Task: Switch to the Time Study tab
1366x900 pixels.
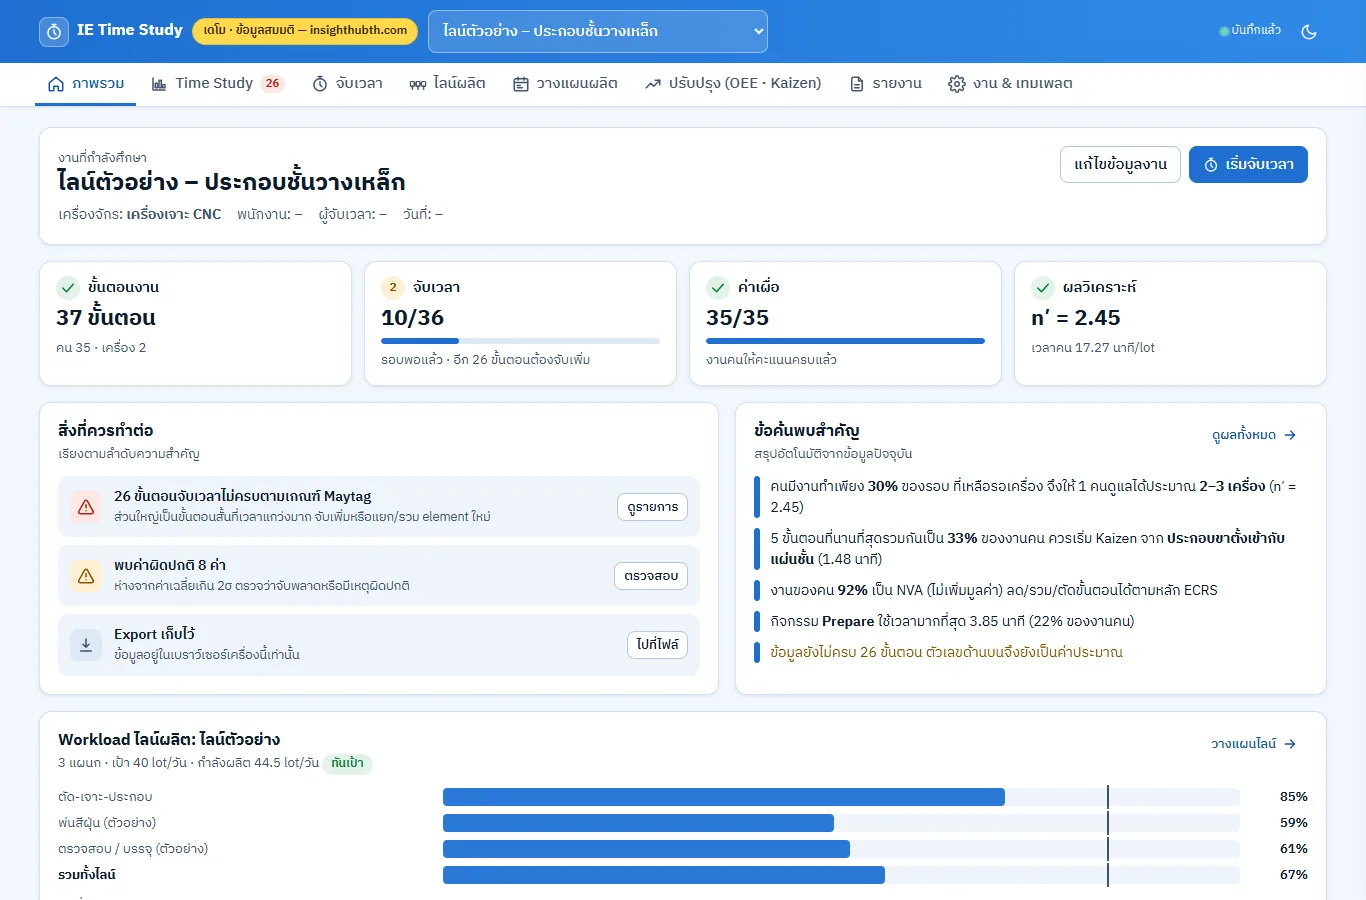Action: click(218, 83)
